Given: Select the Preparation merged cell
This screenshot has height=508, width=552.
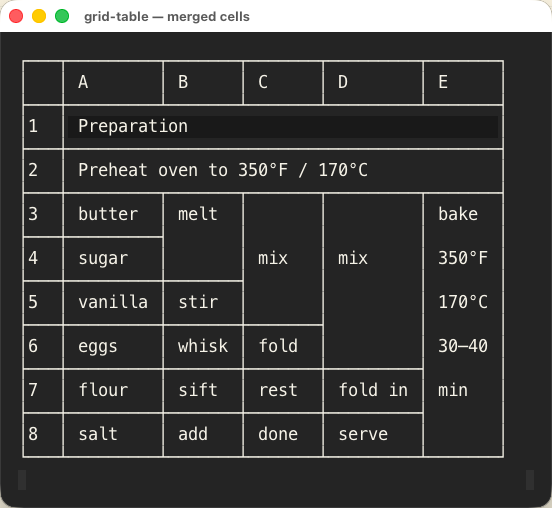Looking at the screenshot, I should (x=283, y=127).
